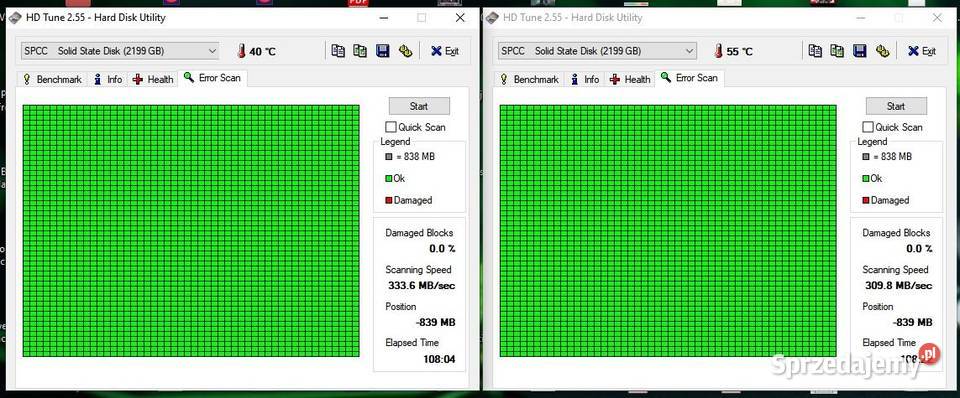The image size is (960, 398).
Task: Open options icon in left HD Tune toolbar
Action: [x=405, y=51]
